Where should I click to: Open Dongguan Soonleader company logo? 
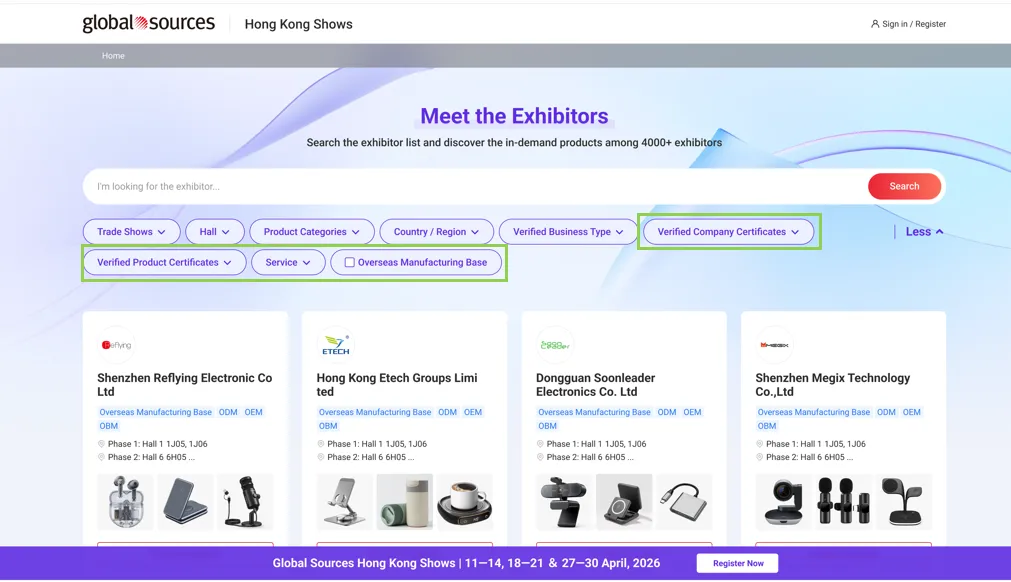pyautogui.click(x=555, y=345)
